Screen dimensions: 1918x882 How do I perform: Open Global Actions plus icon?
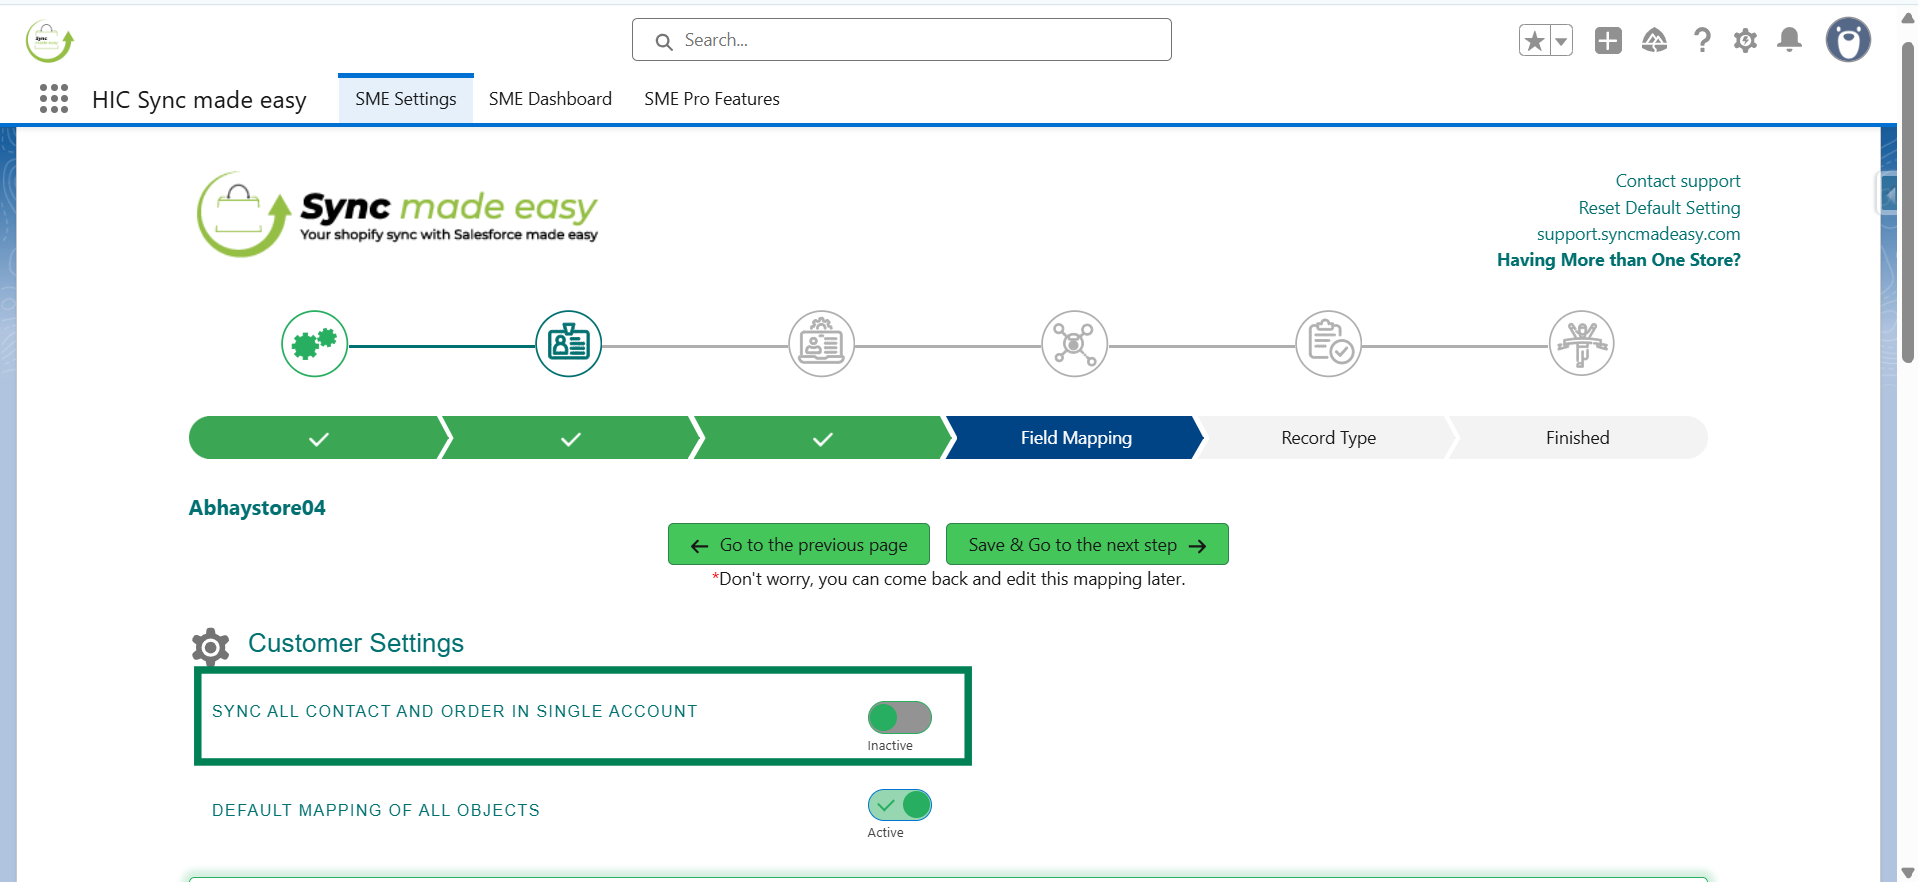pos(1608,41)
